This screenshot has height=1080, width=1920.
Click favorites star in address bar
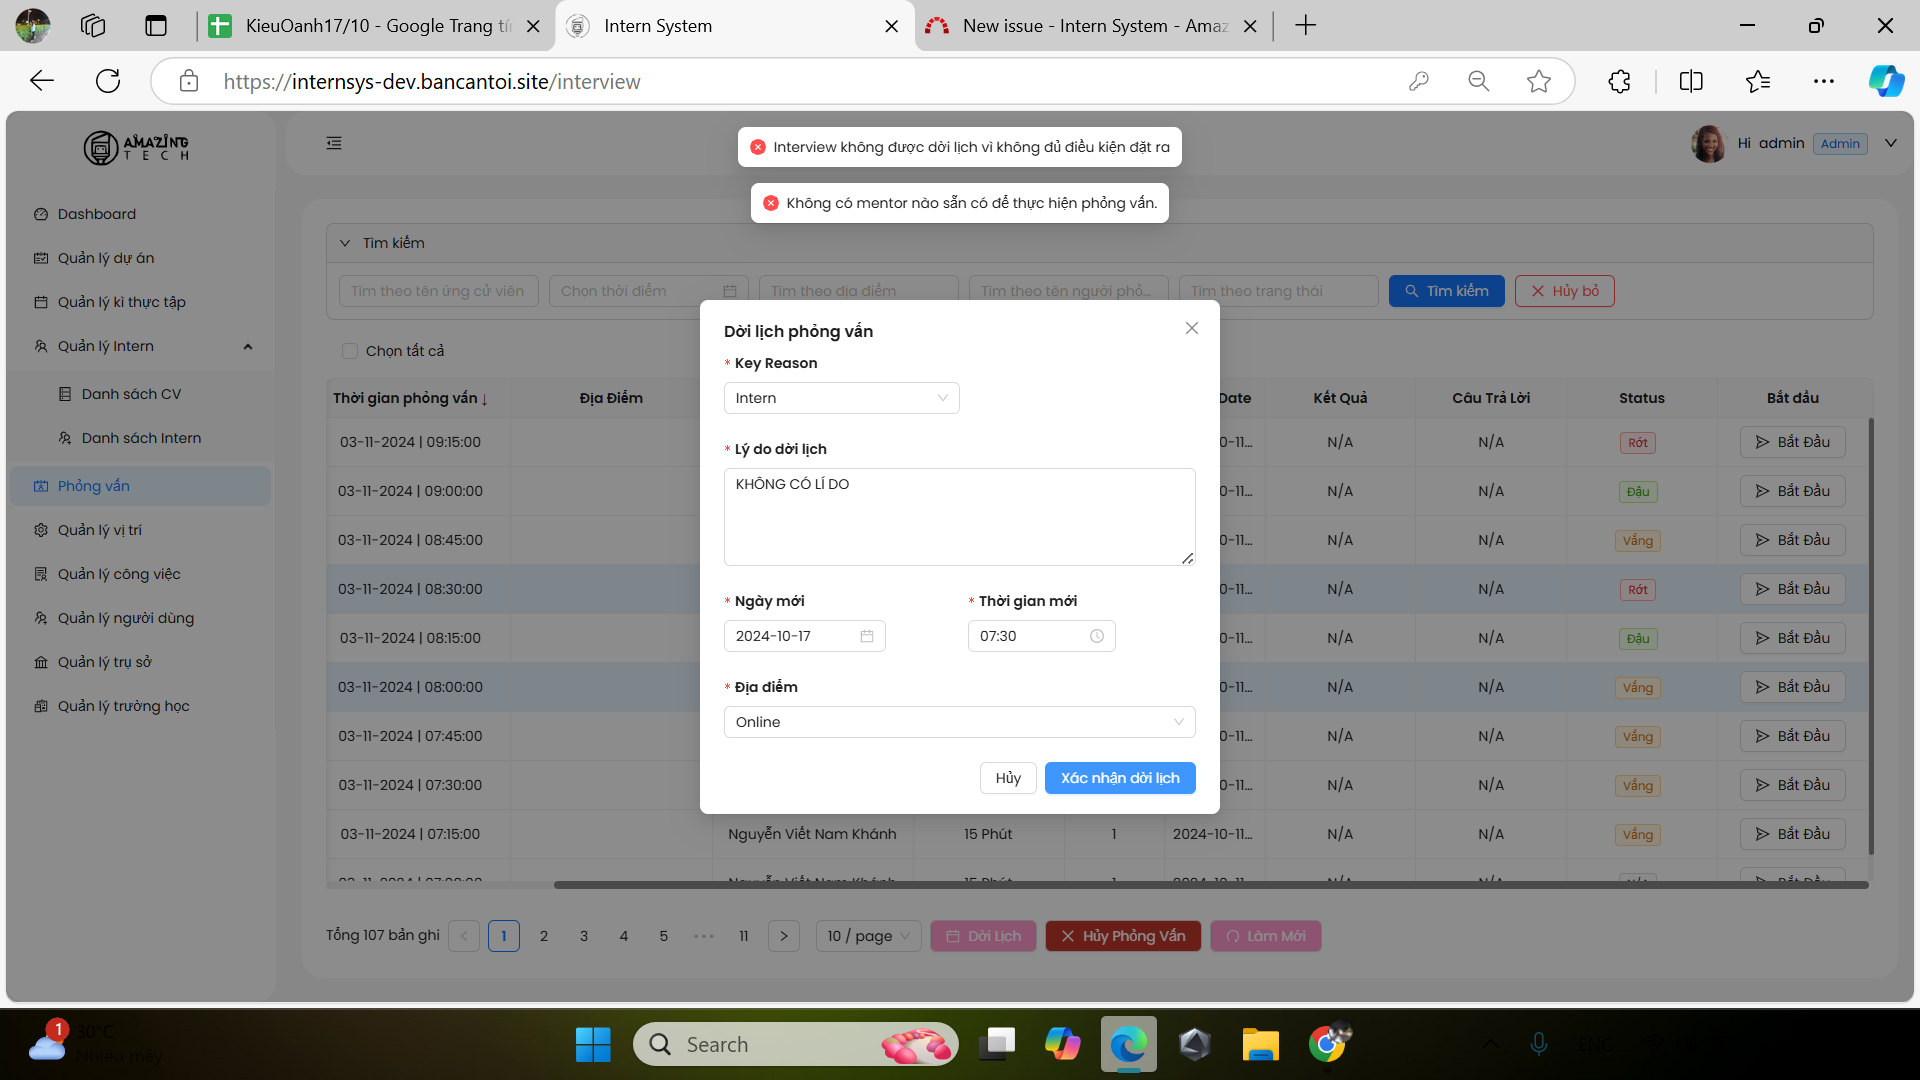(1538, 81)
